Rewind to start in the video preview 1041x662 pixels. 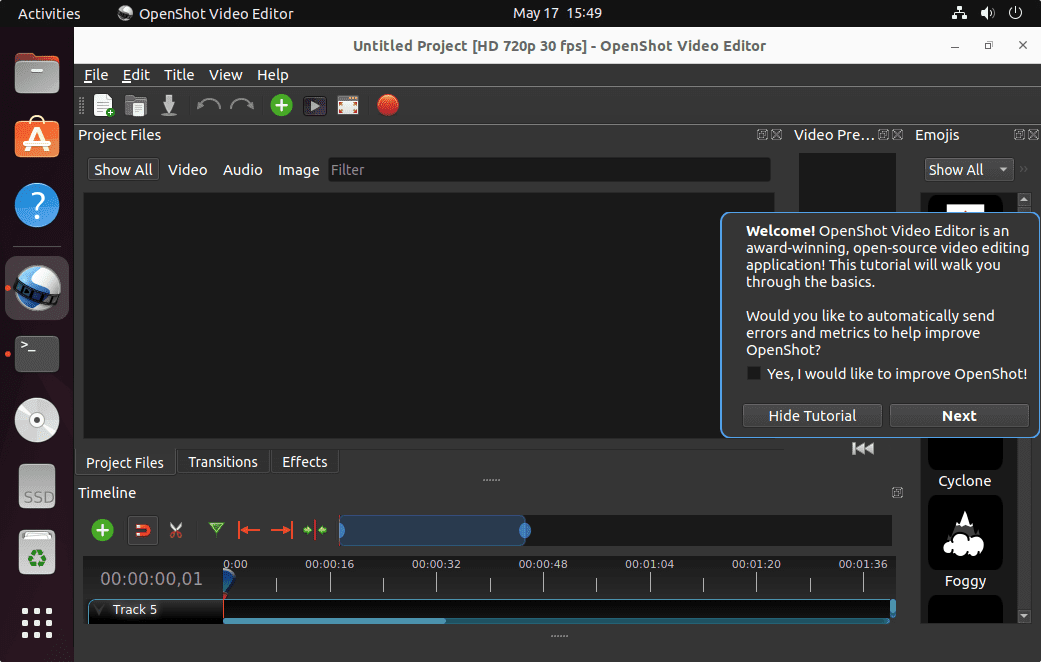862,449
